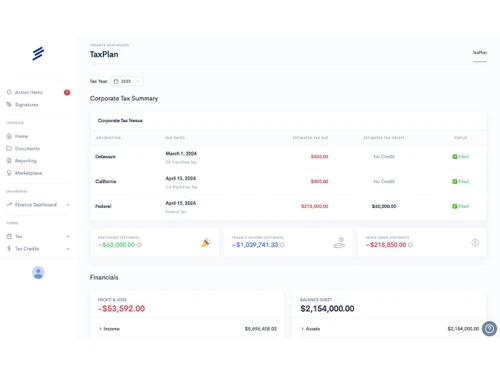
Task: Go to Signatures in the sidebar
Action: coord(26,105)
